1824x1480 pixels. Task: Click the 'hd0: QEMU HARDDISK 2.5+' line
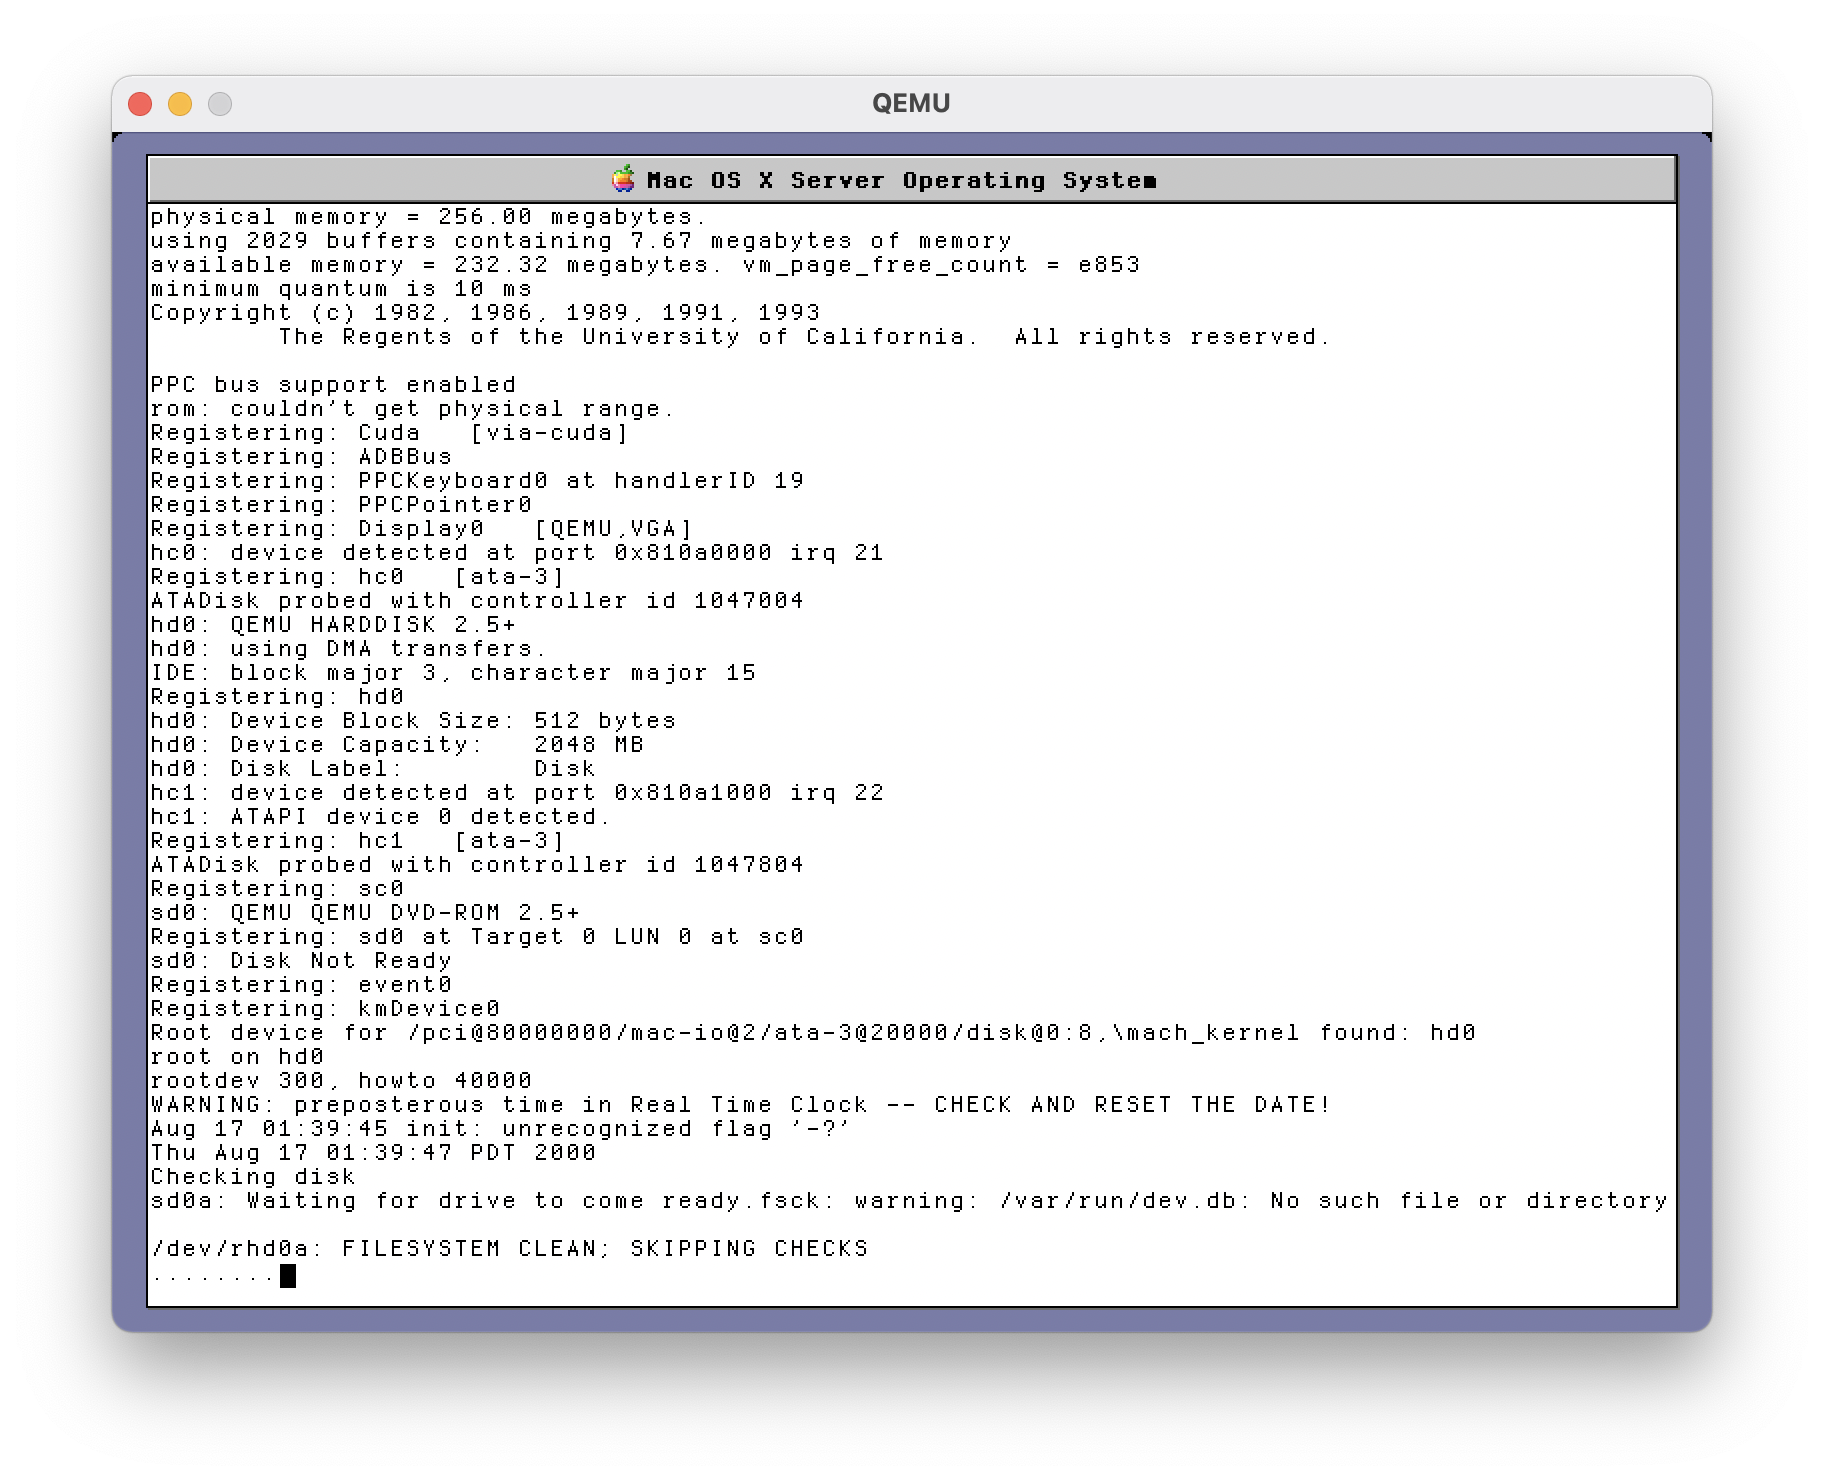pos(333,625)
